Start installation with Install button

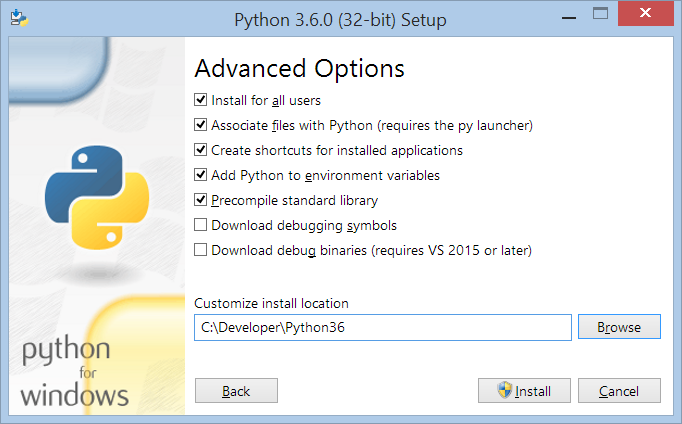[x=524, y=391]
